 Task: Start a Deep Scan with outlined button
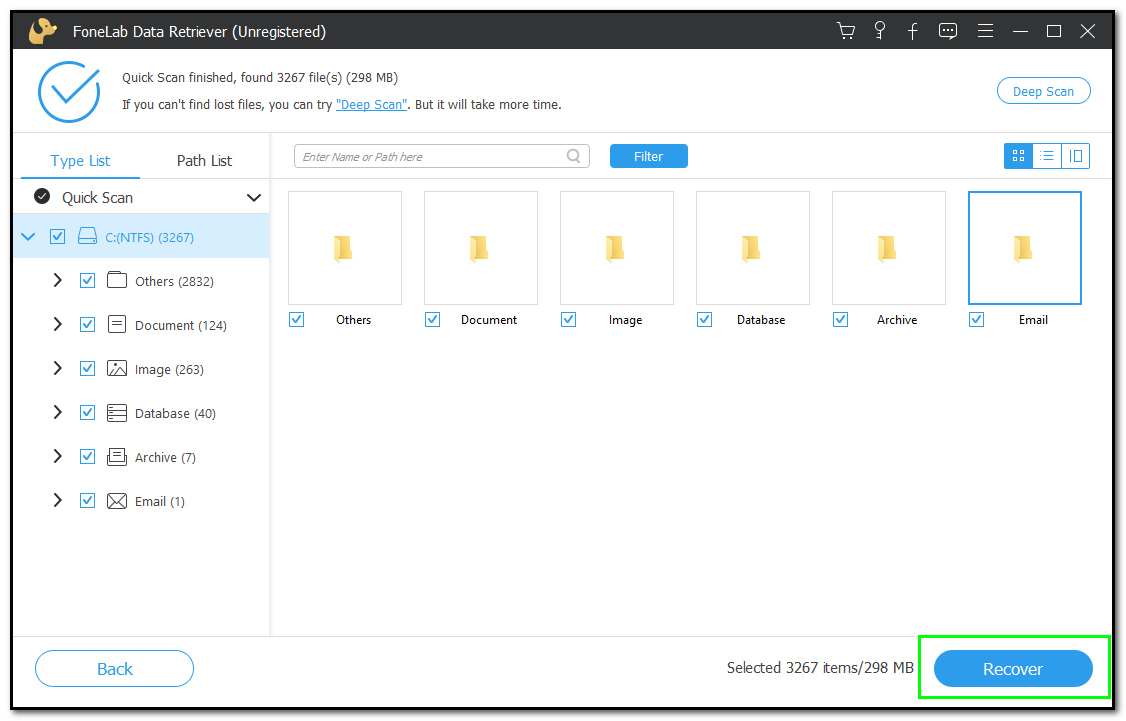tap(1043, 91)
